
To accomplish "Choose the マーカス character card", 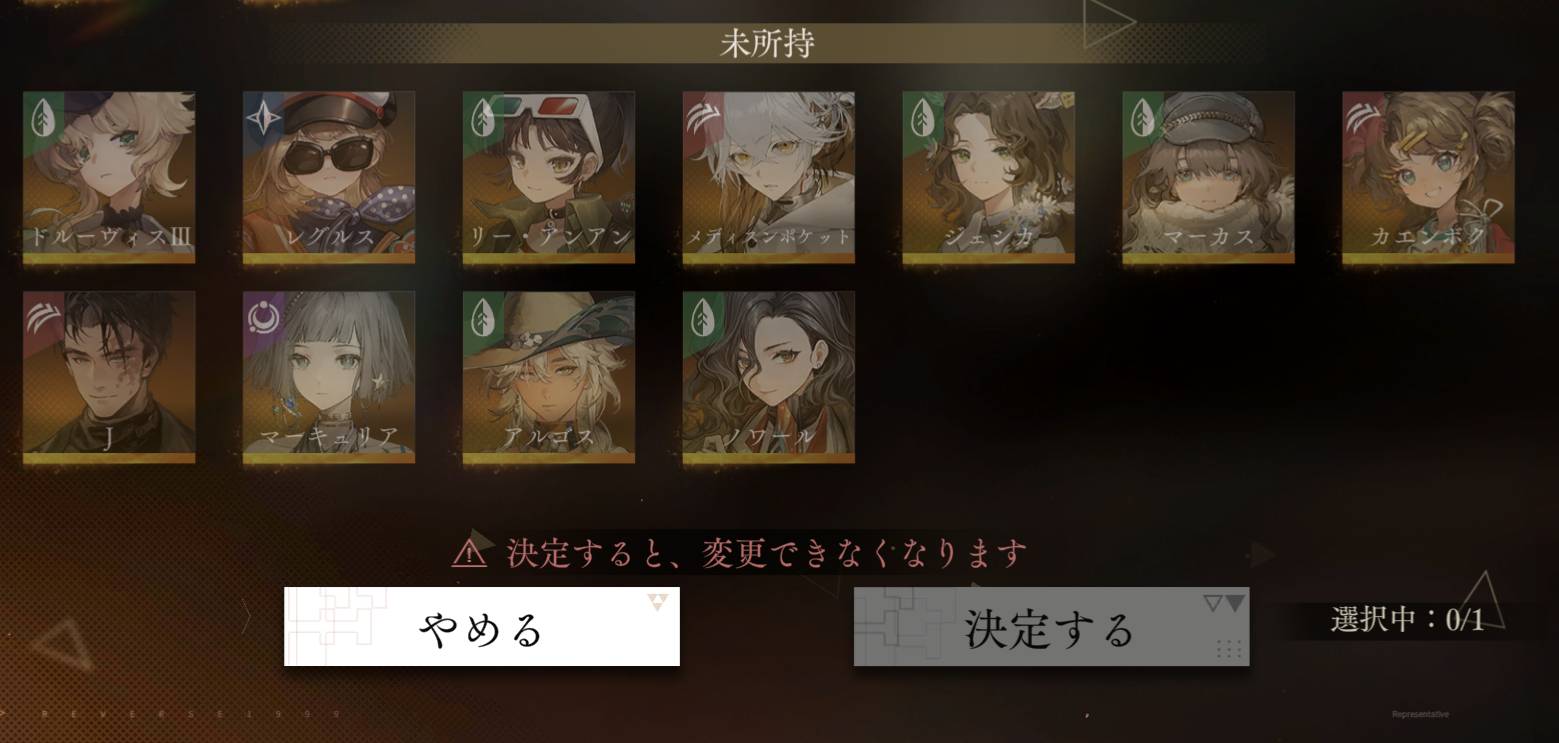I will tap(1209, 177).
